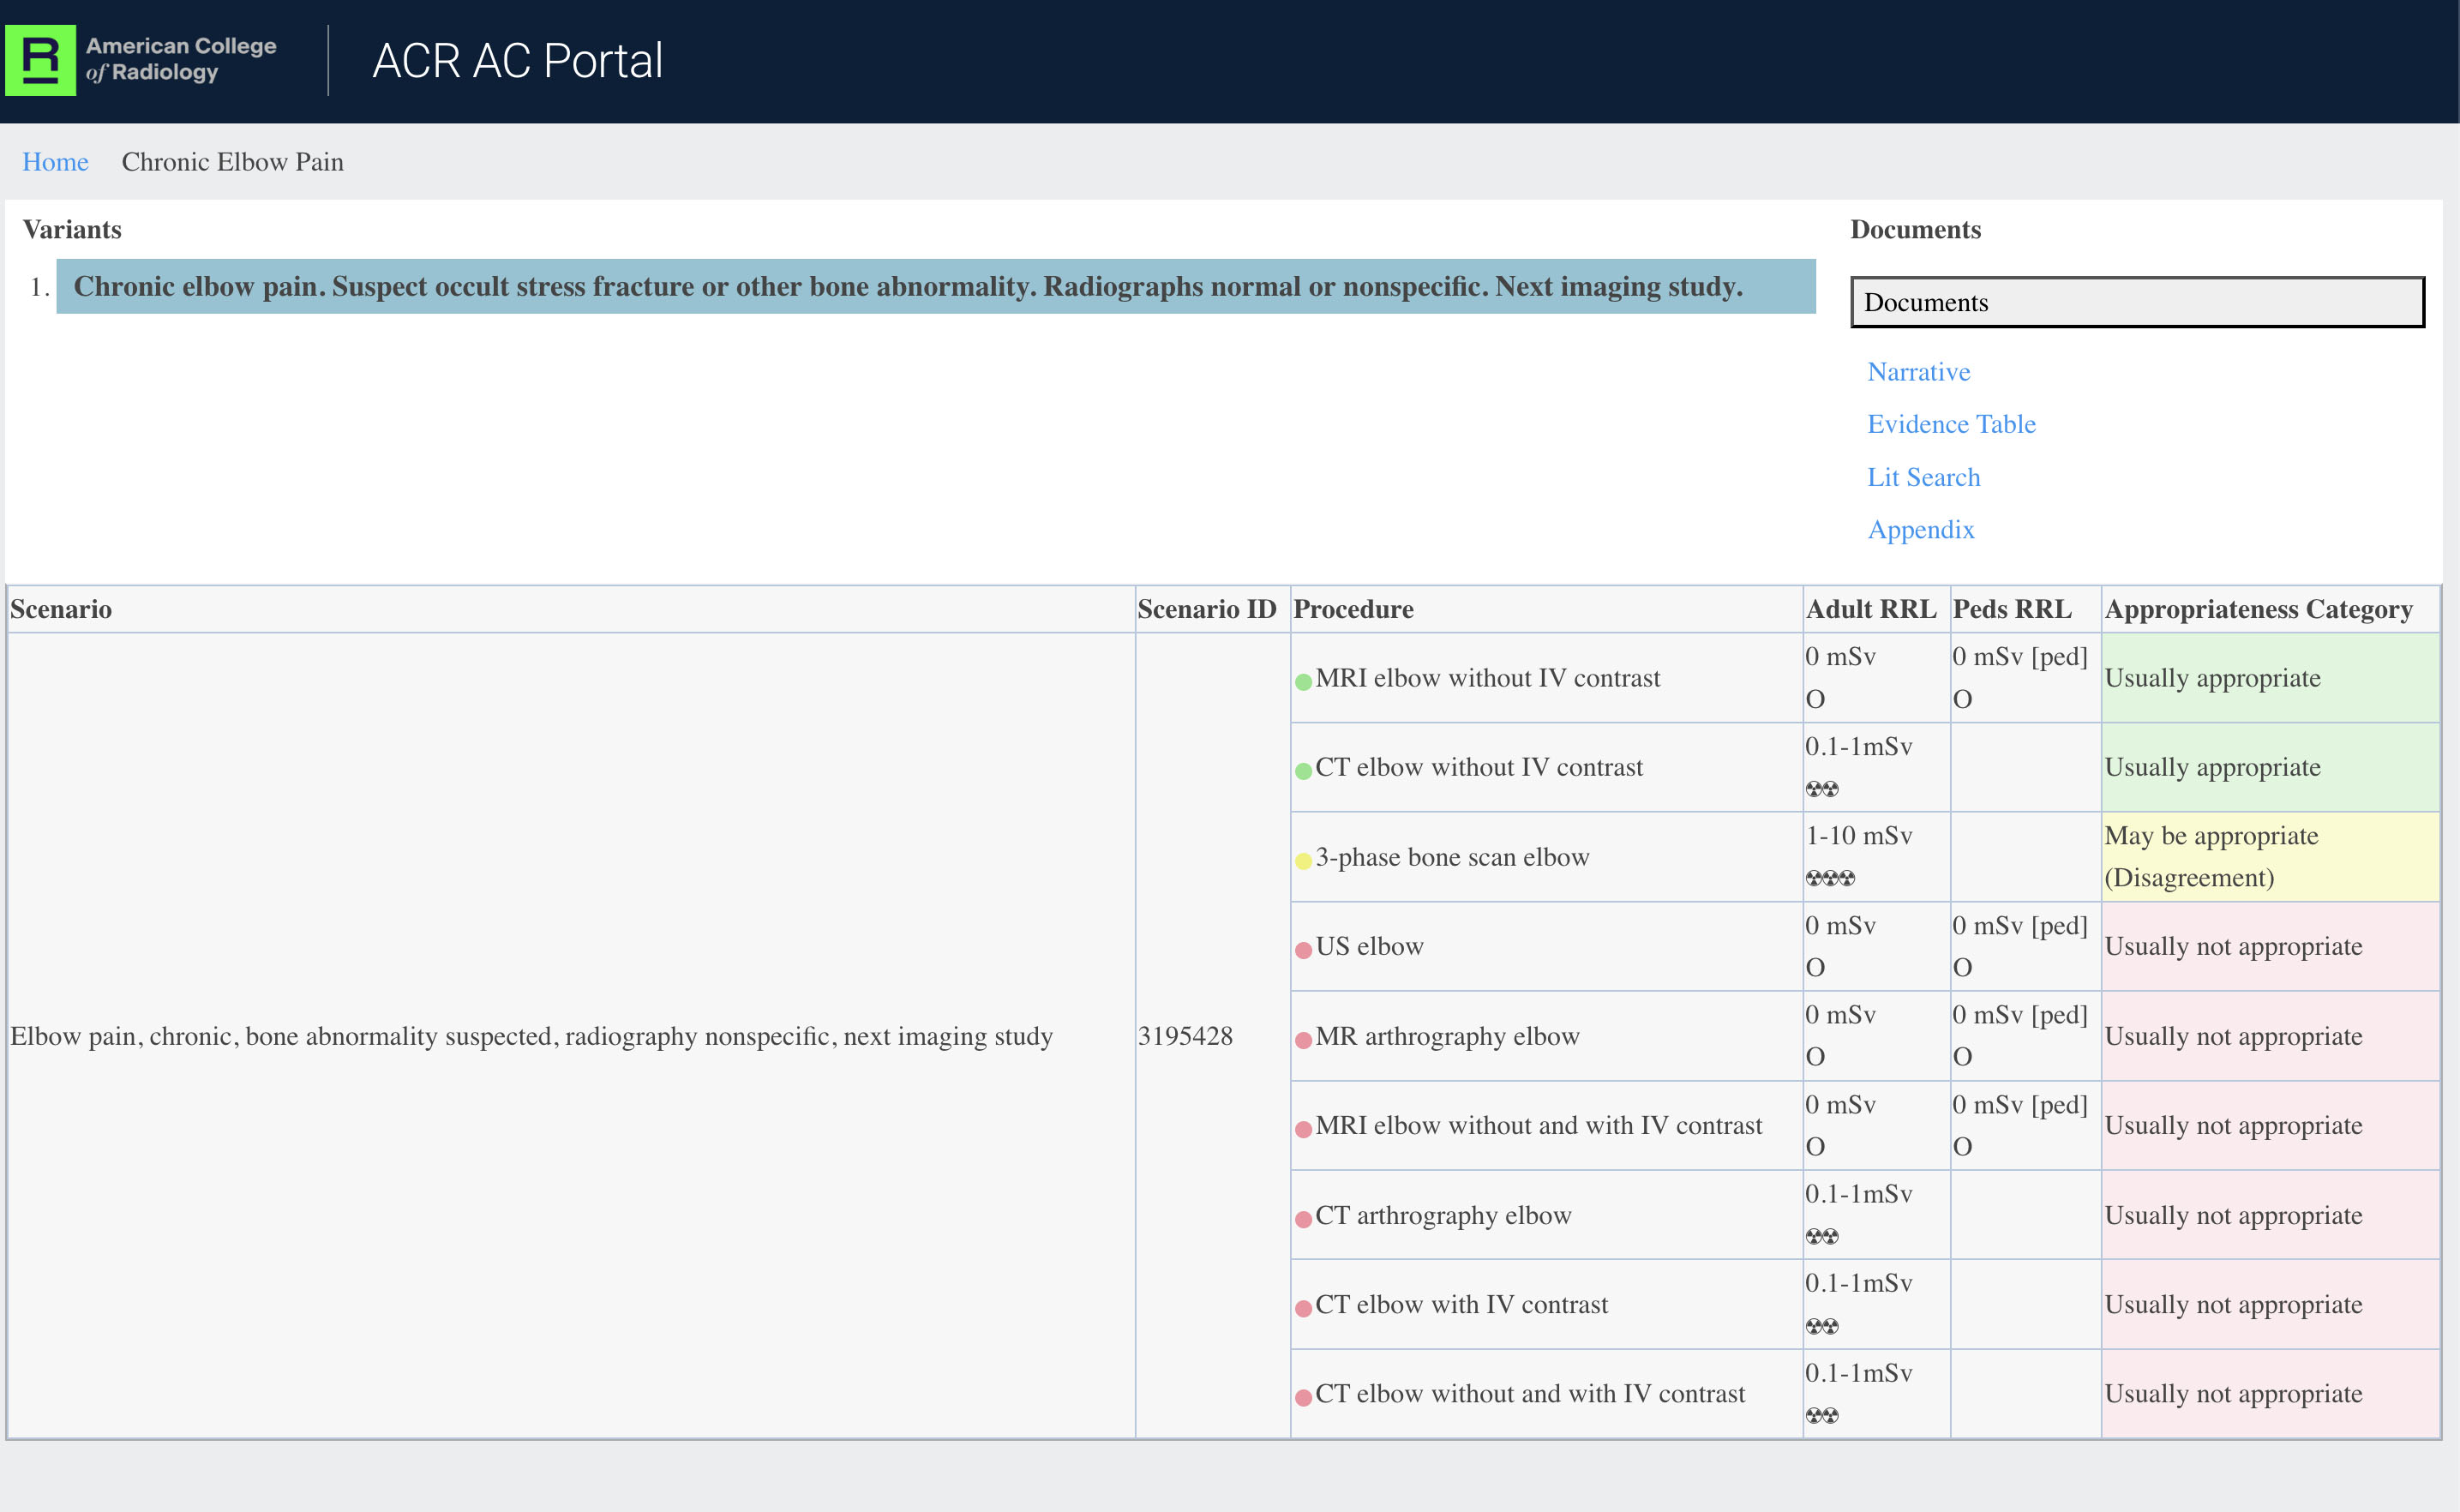
Task: Click the Variants heading
Action: [72, 229]
